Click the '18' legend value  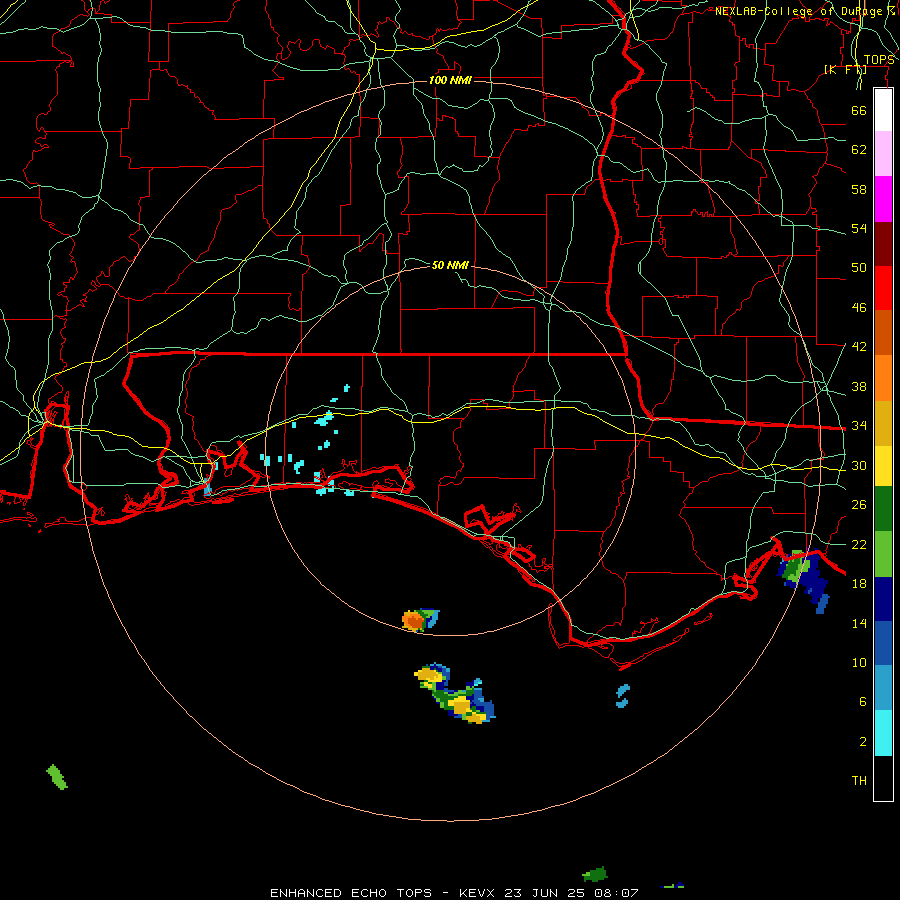[859, 583]
